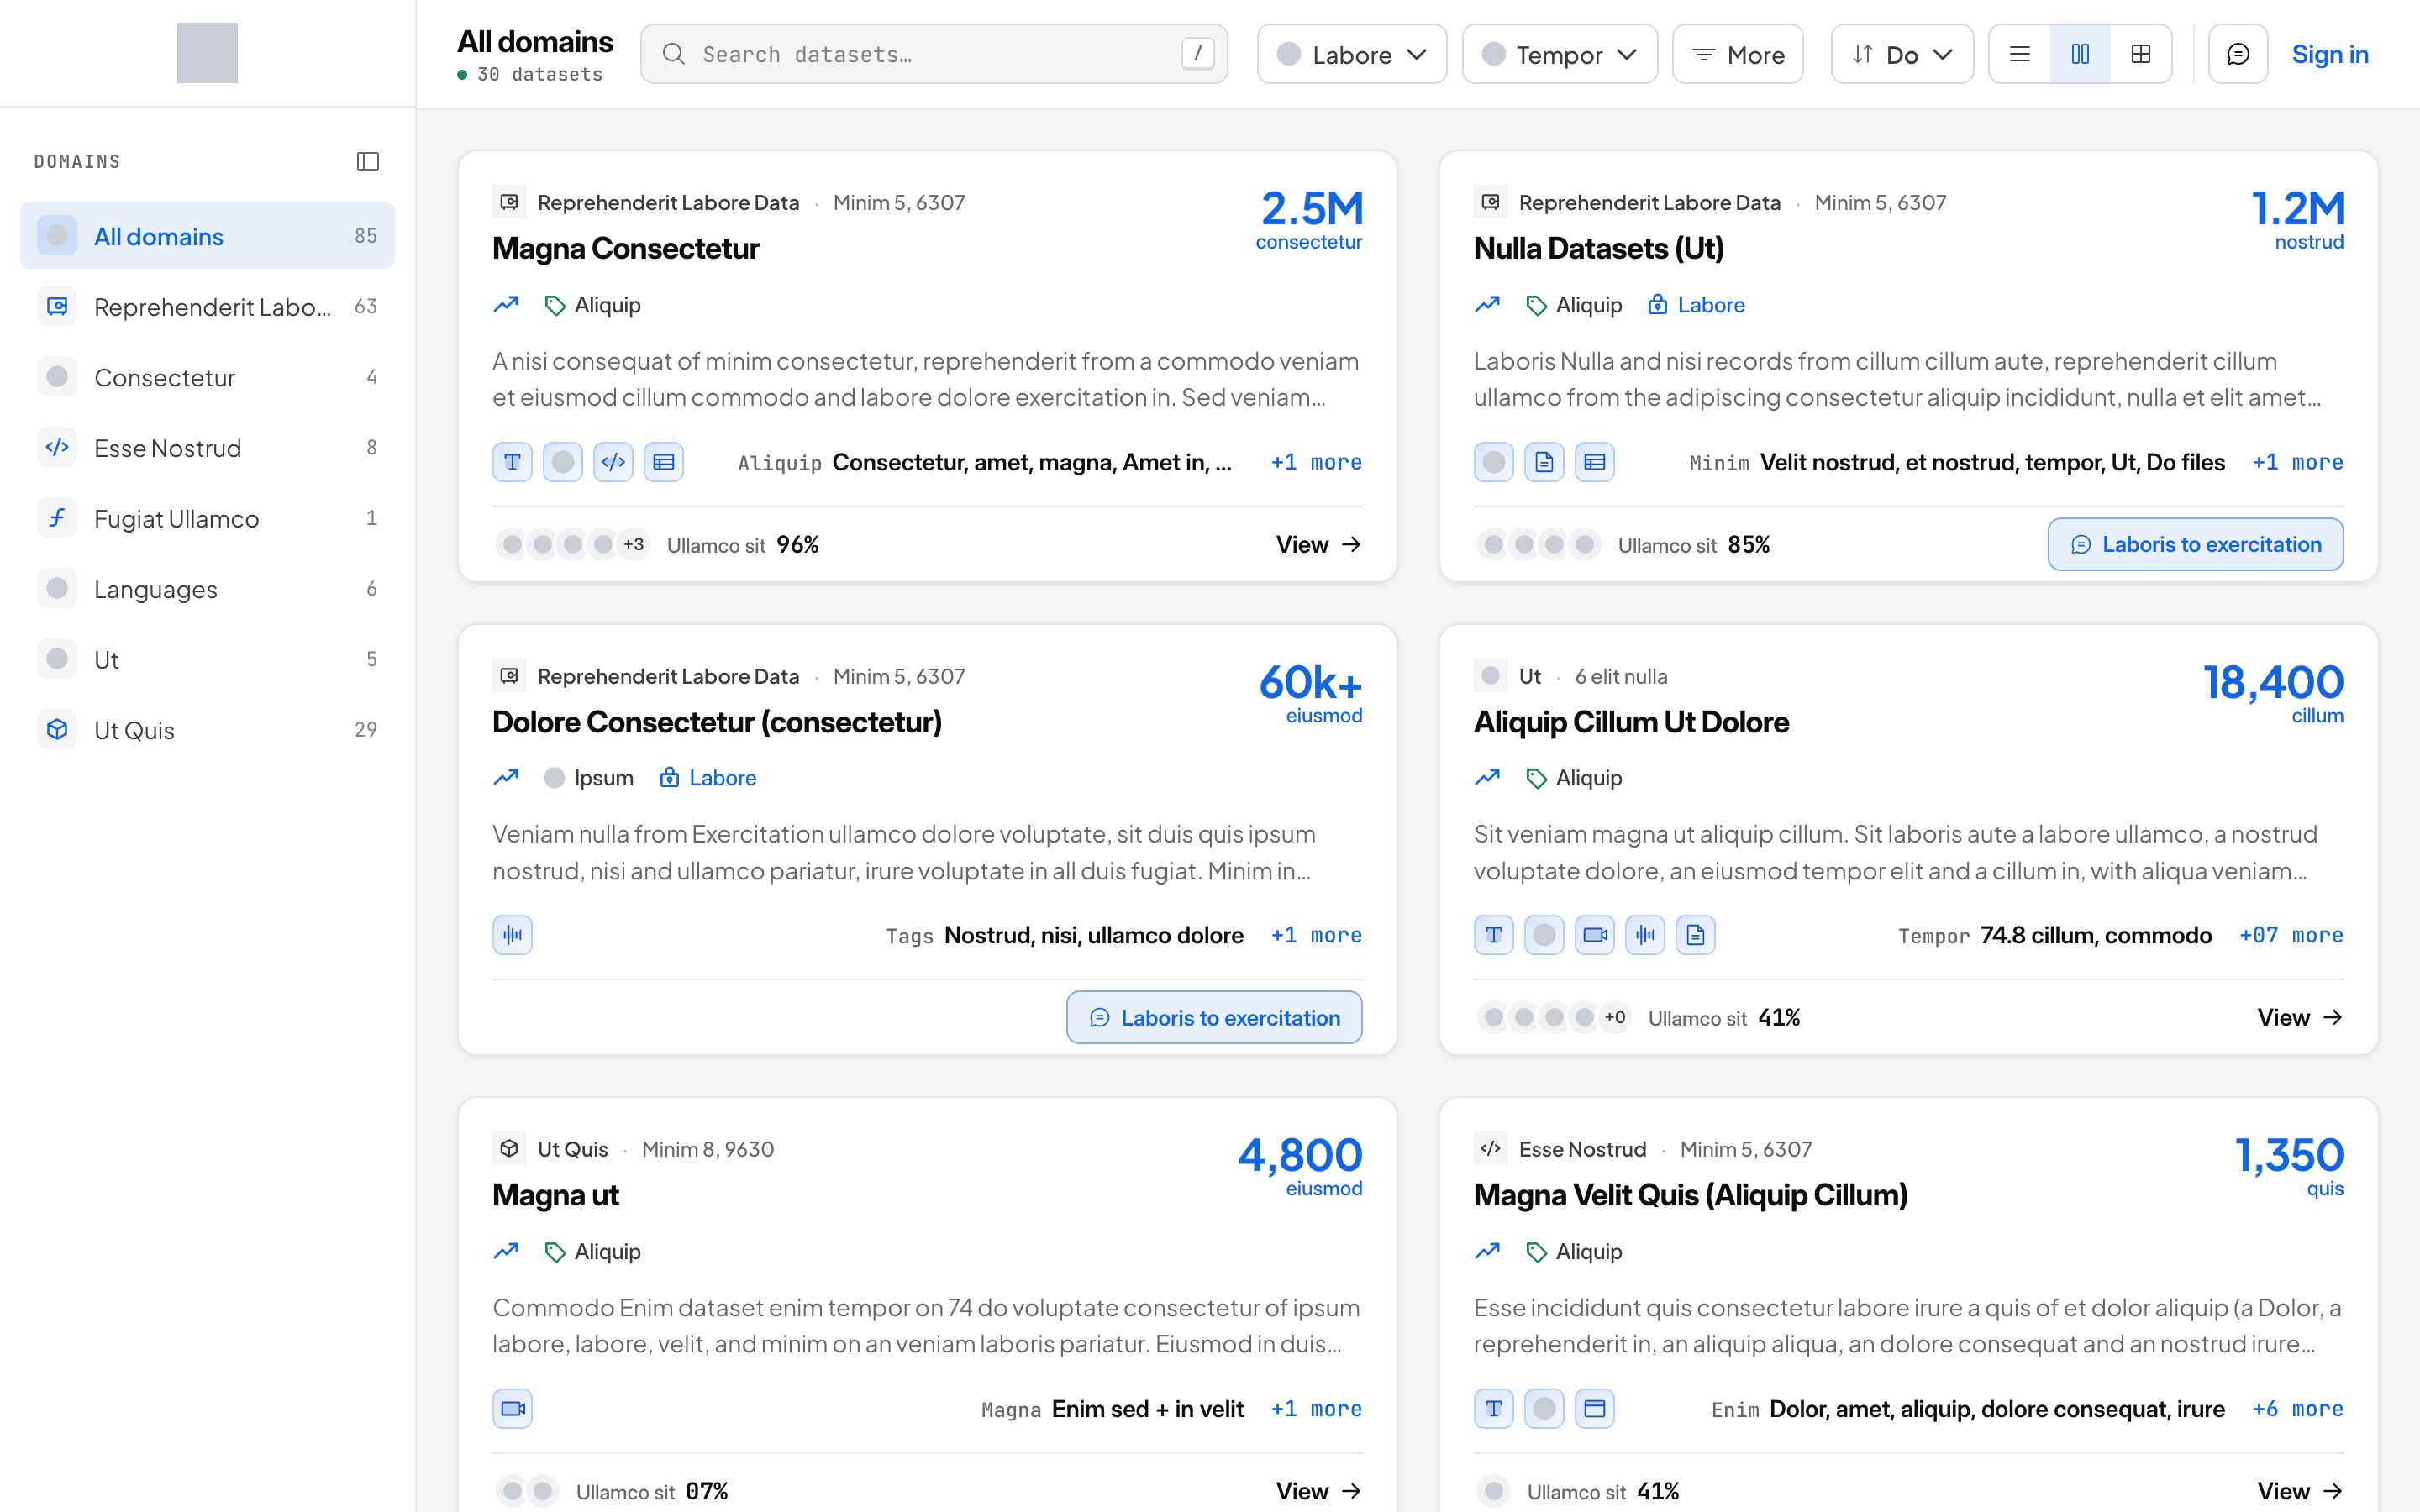Focus the Search datasets input field
Viewport: 2420px width, 1512px height.
(x=934, y=54)
